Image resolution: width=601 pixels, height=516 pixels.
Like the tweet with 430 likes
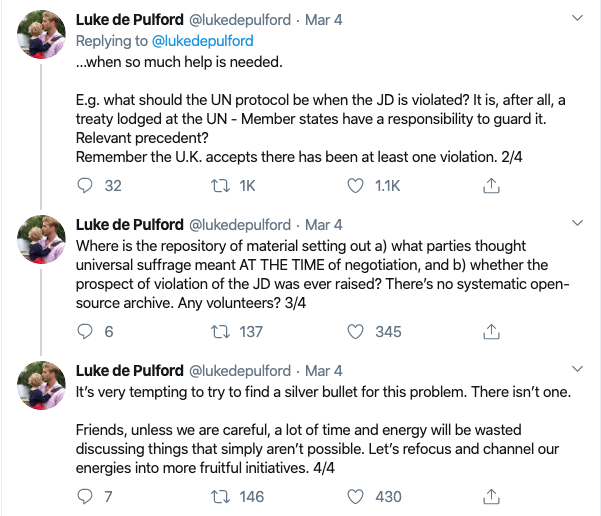[355, 496]
